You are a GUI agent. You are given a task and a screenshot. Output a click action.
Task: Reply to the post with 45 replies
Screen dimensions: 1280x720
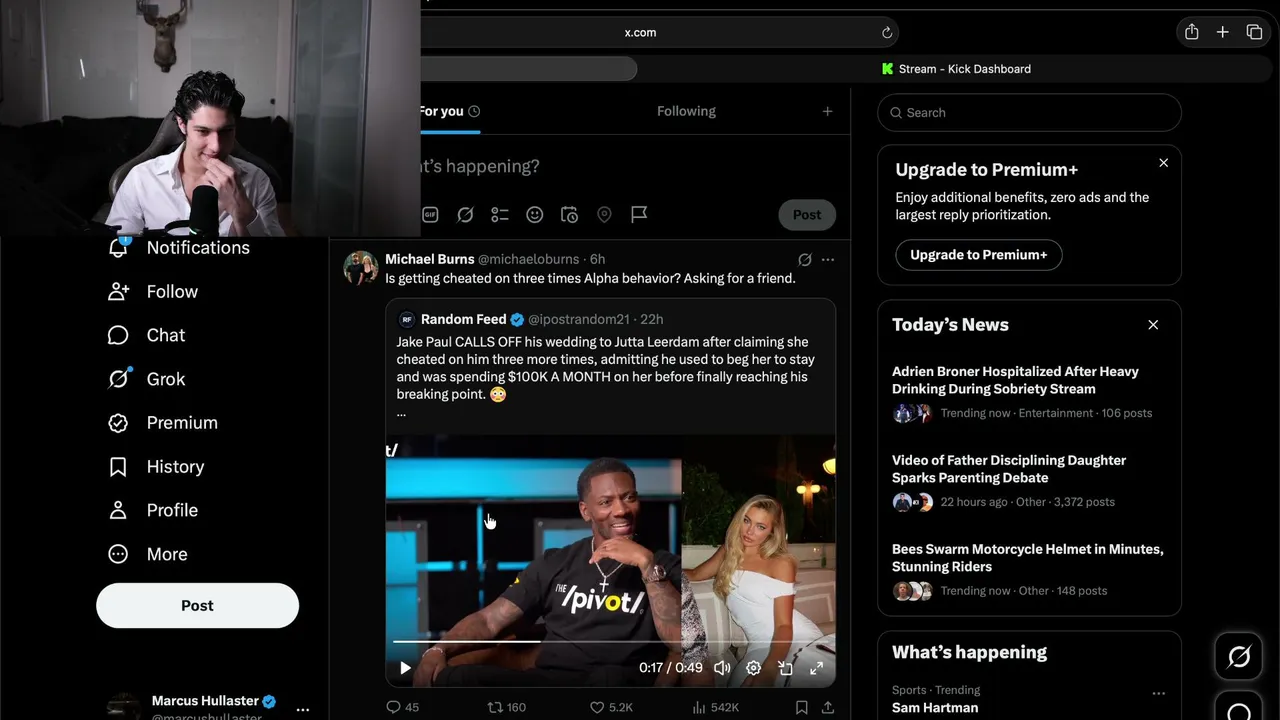pyautogui.click(x=402, y=707)
